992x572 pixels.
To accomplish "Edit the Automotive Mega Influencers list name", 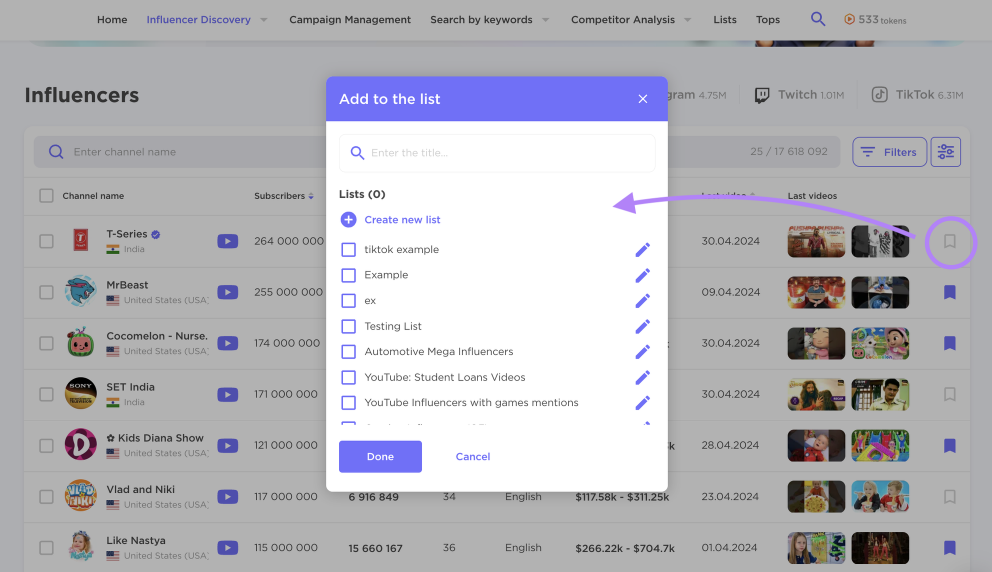I will pos(643,352).
